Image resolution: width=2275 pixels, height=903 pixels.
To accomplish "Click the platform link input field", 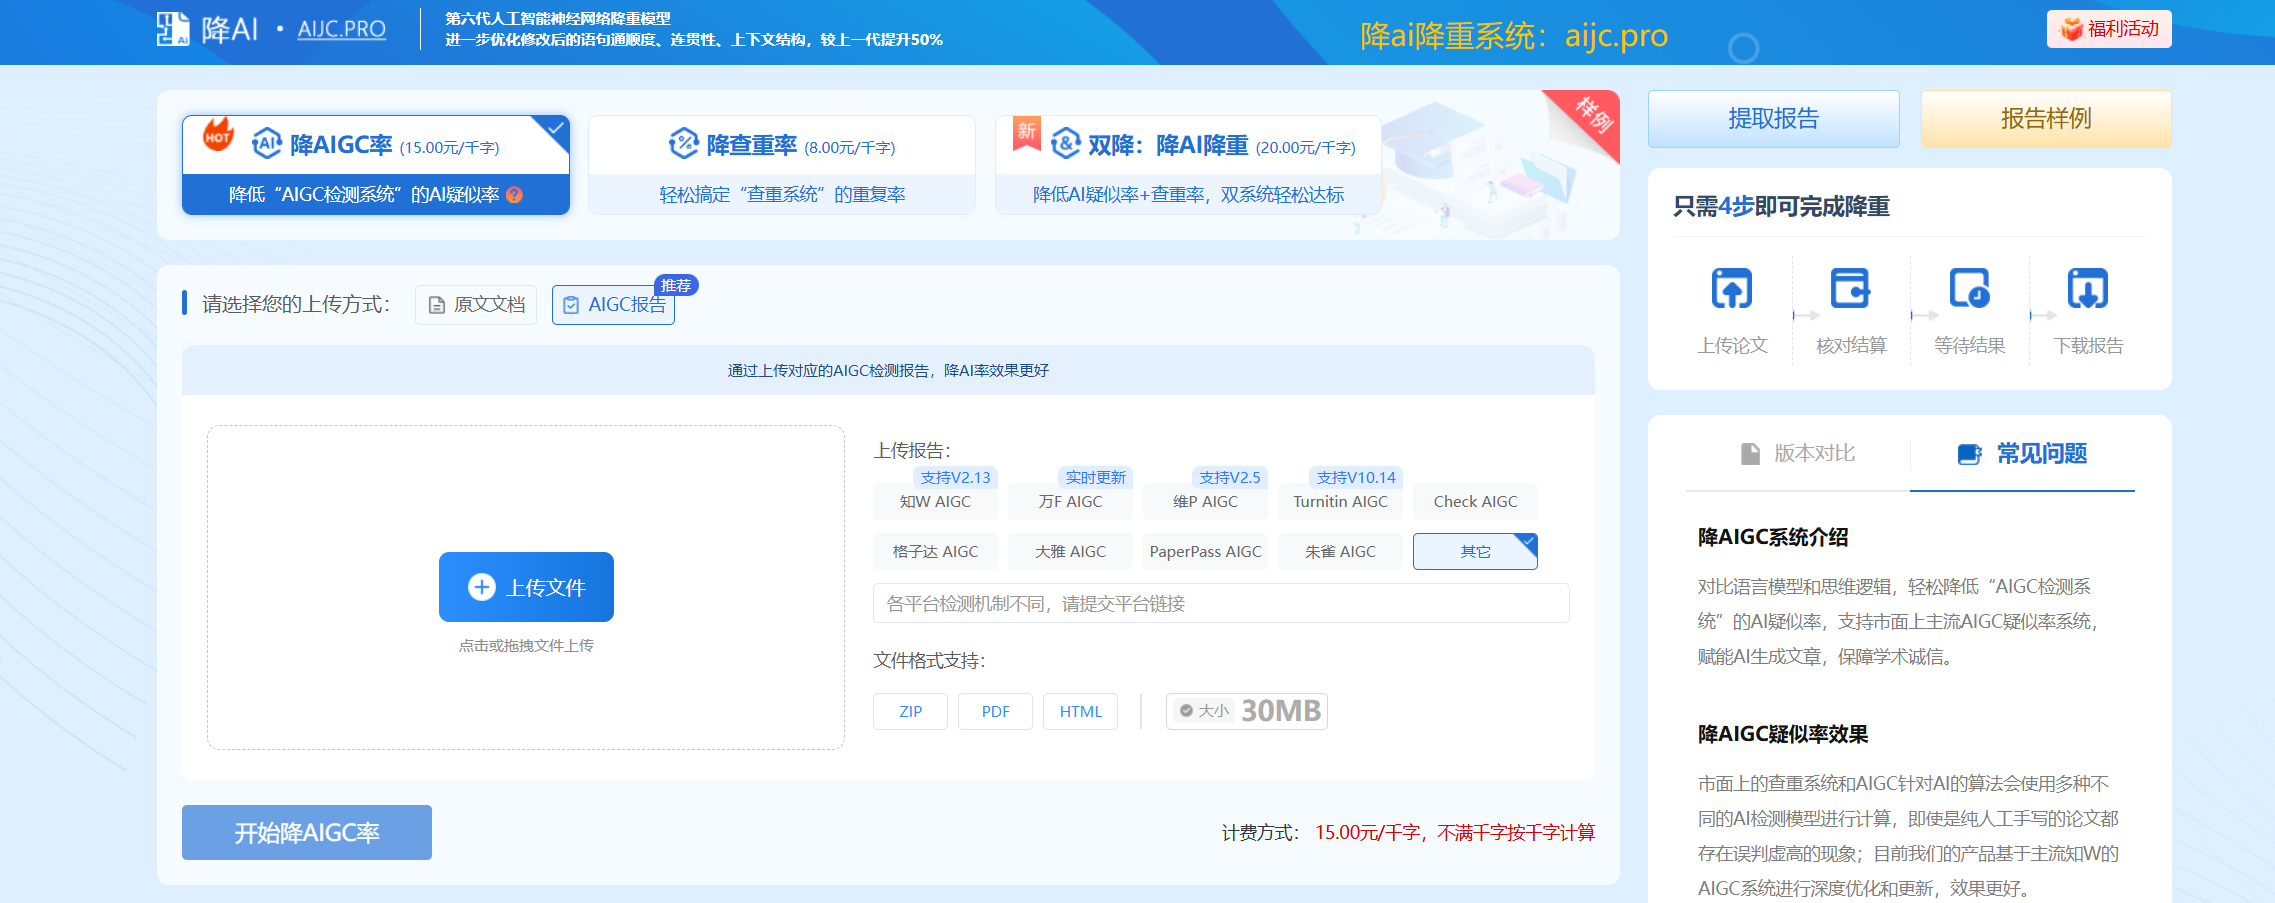I will pyautogui.click(x=1221, y=603).
